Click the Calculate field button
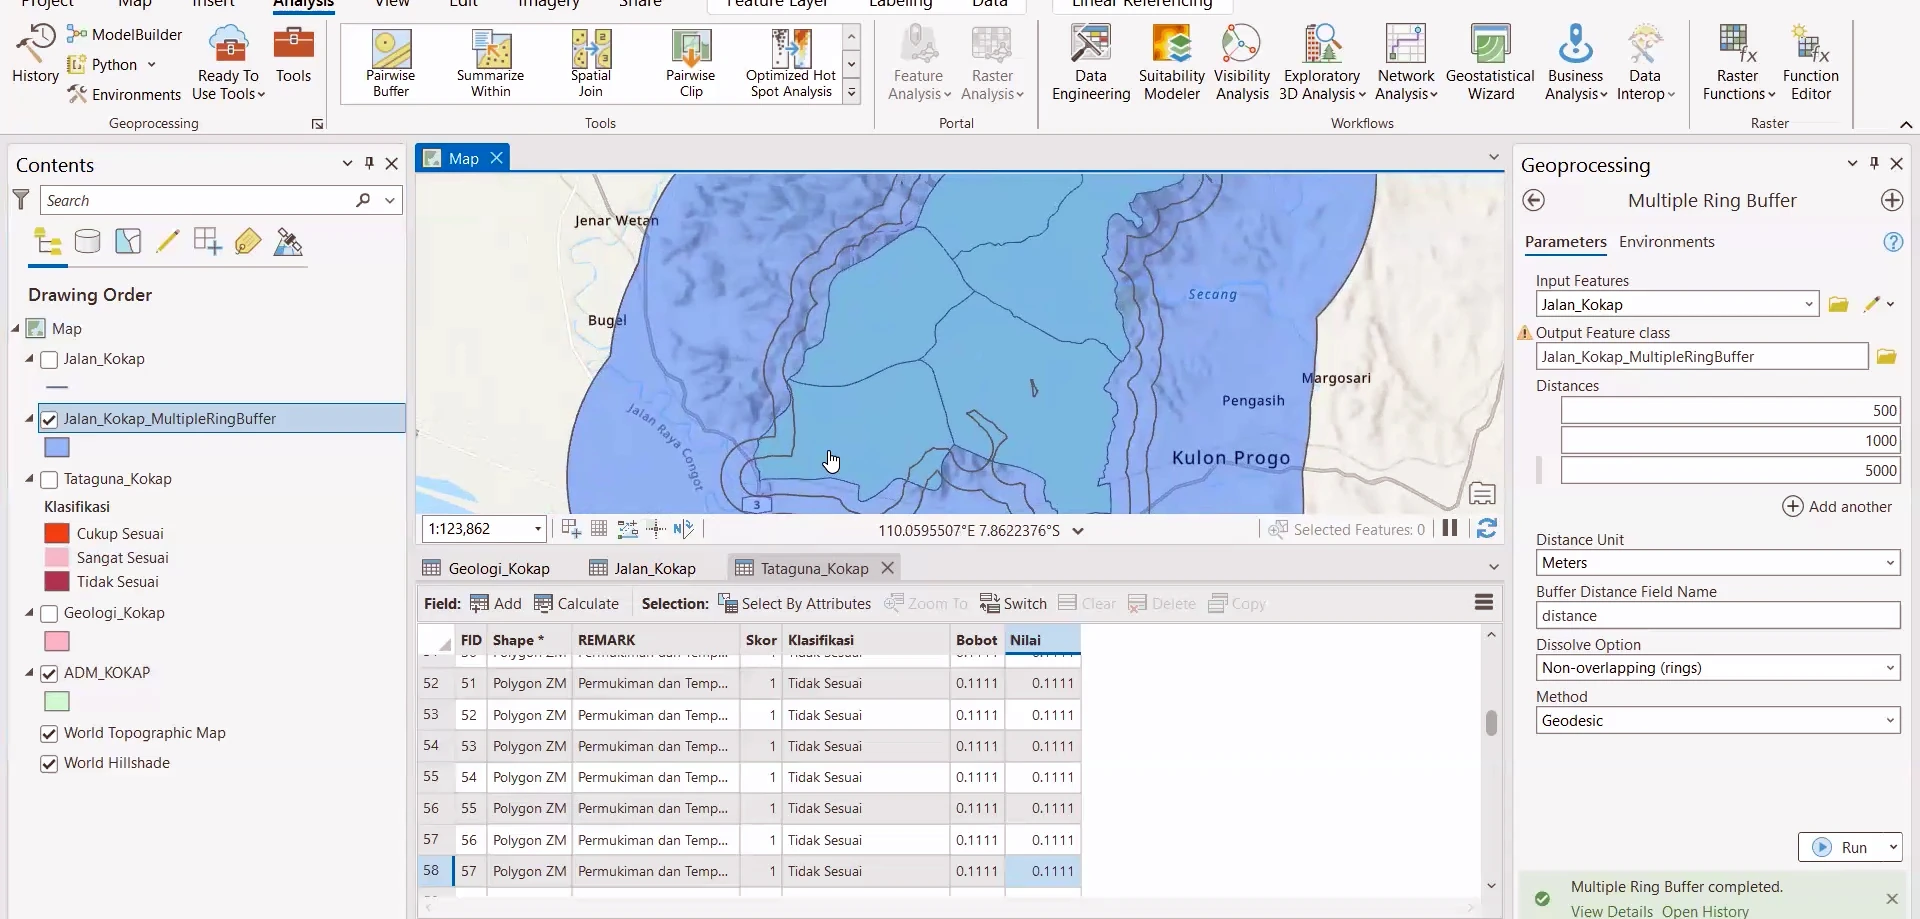 click(577, 603)
